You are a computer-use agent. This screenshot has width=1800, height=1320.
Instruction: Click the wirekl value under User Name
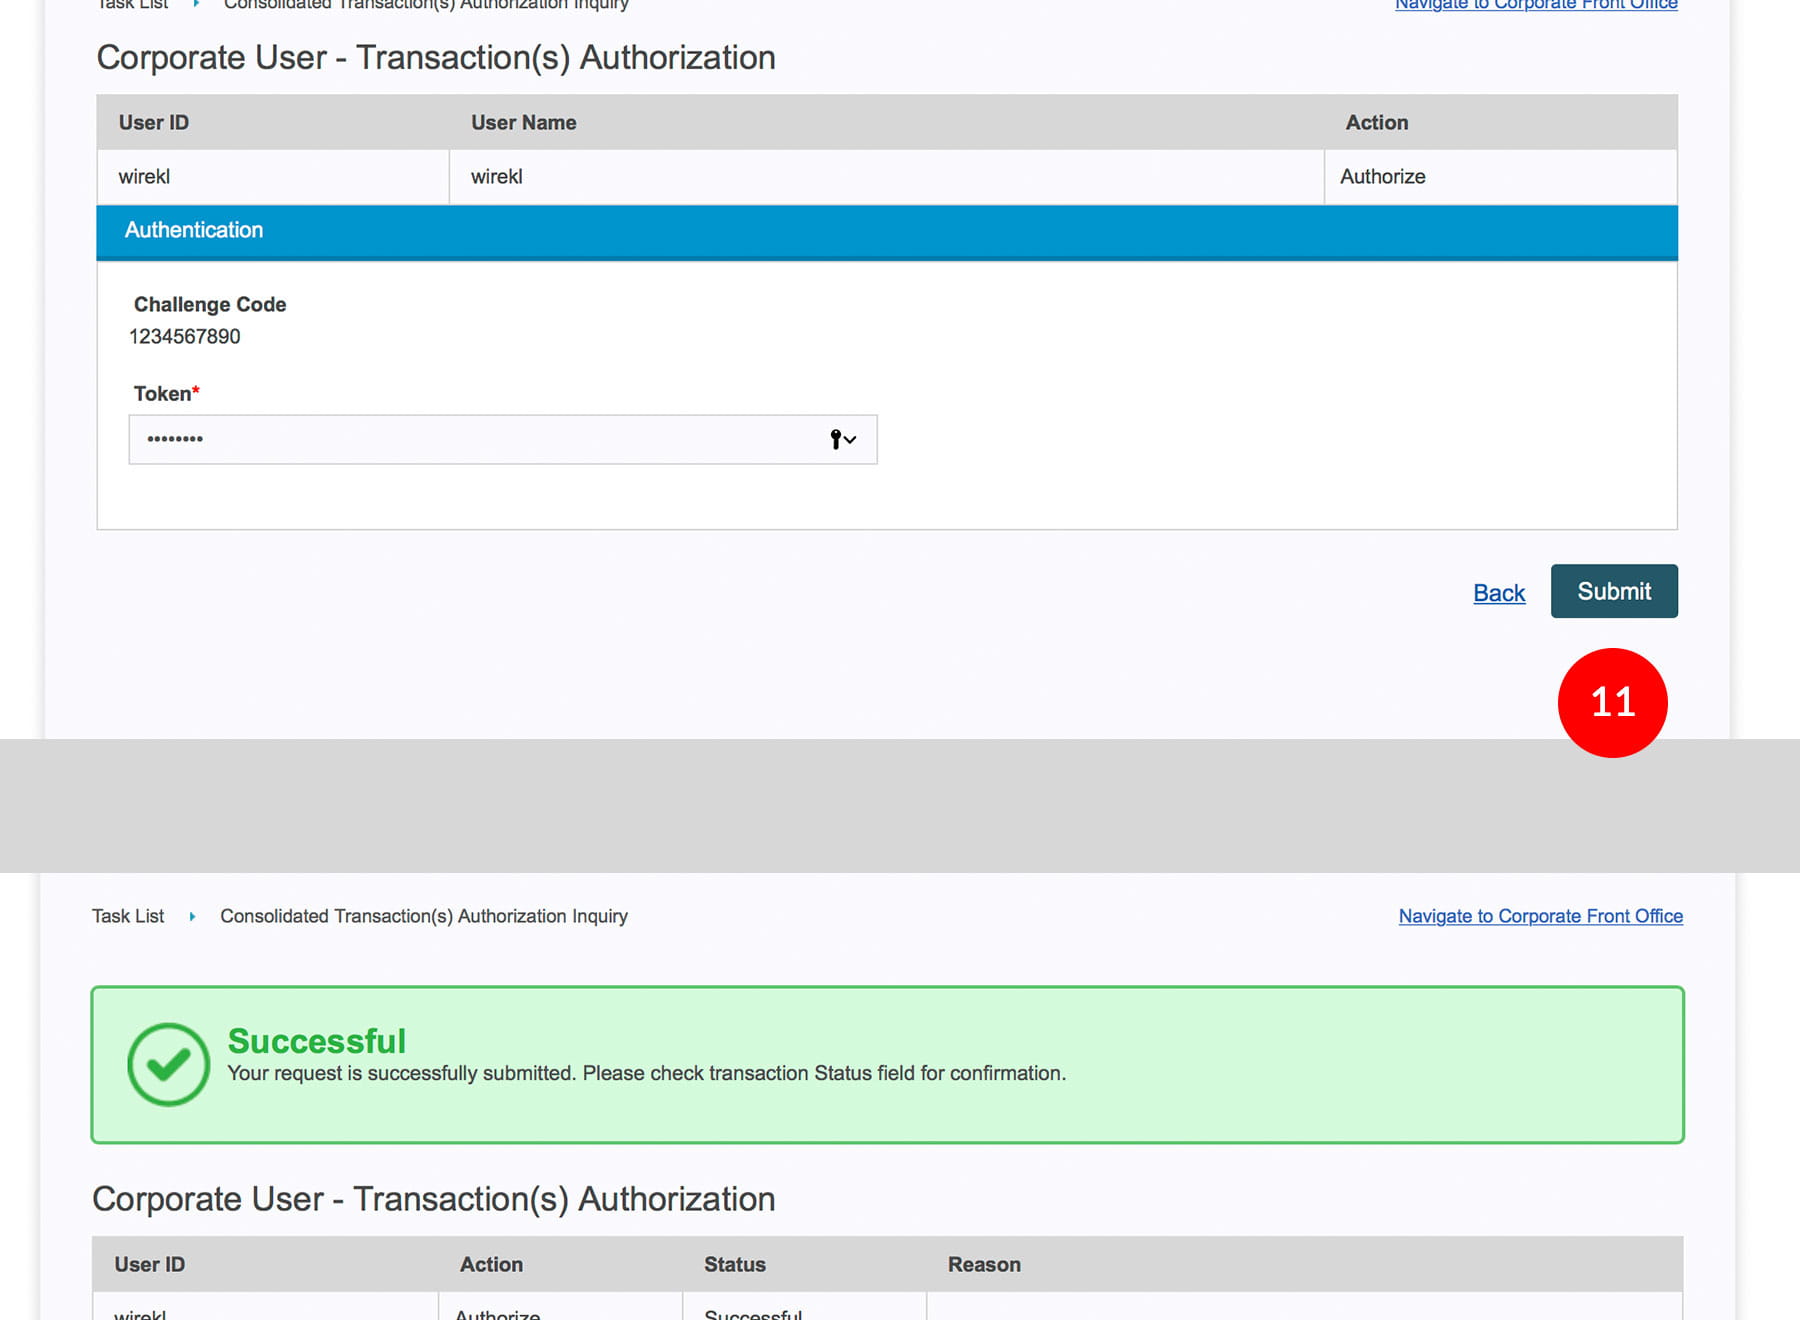tap(497, 177)
